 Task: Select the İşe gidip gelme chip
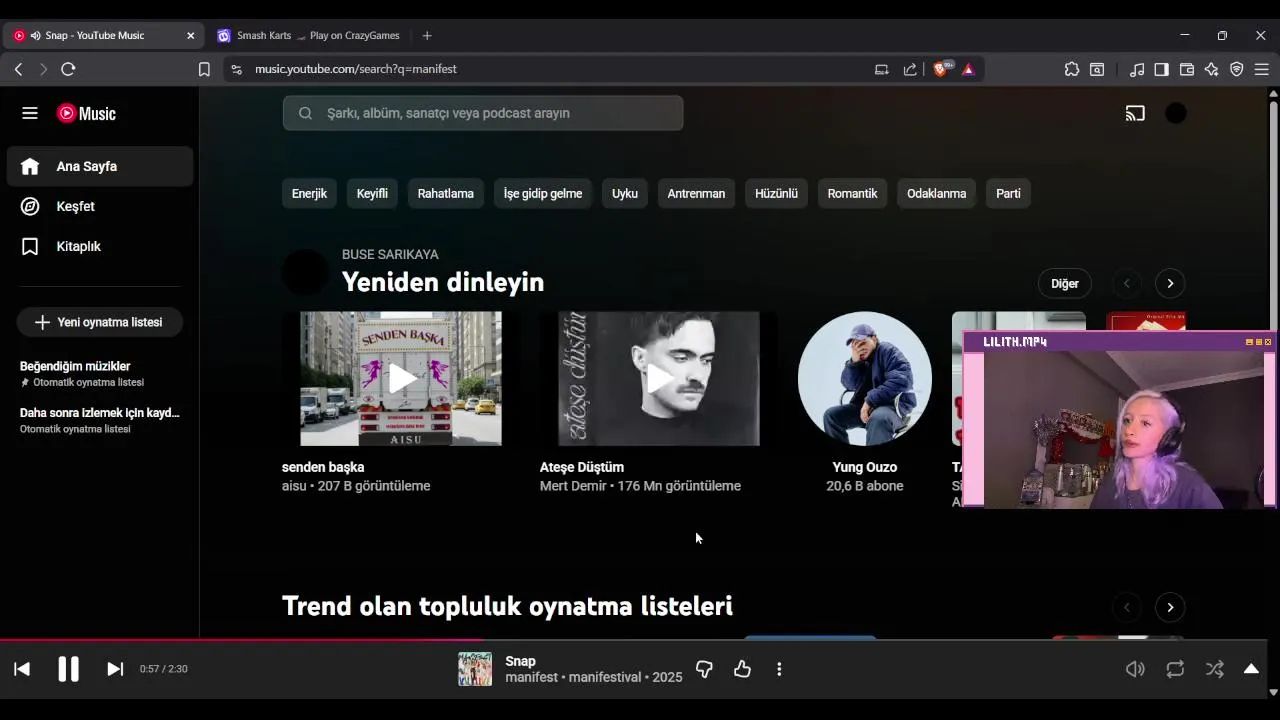click(543, 193)
